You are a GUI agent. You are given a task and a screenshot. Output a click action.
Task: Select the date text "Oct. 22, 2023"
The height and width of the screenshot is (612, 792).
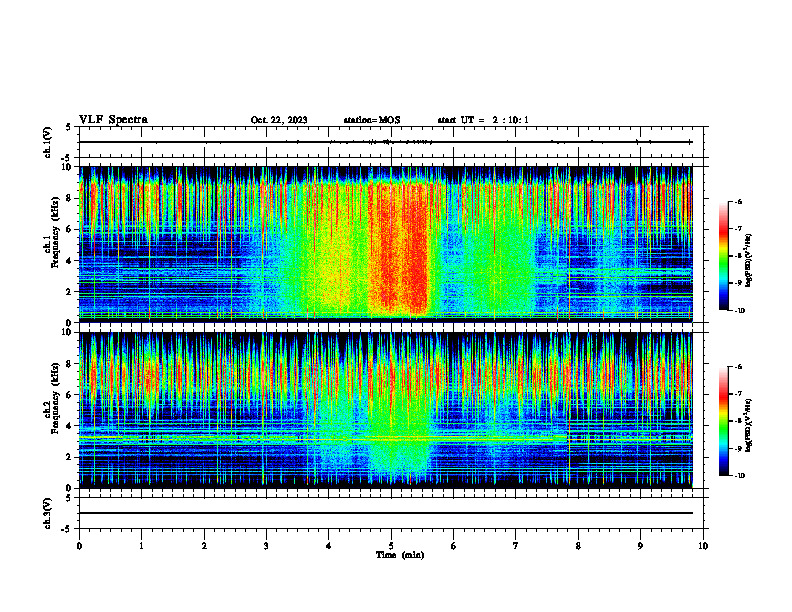(x=279, y=120)
